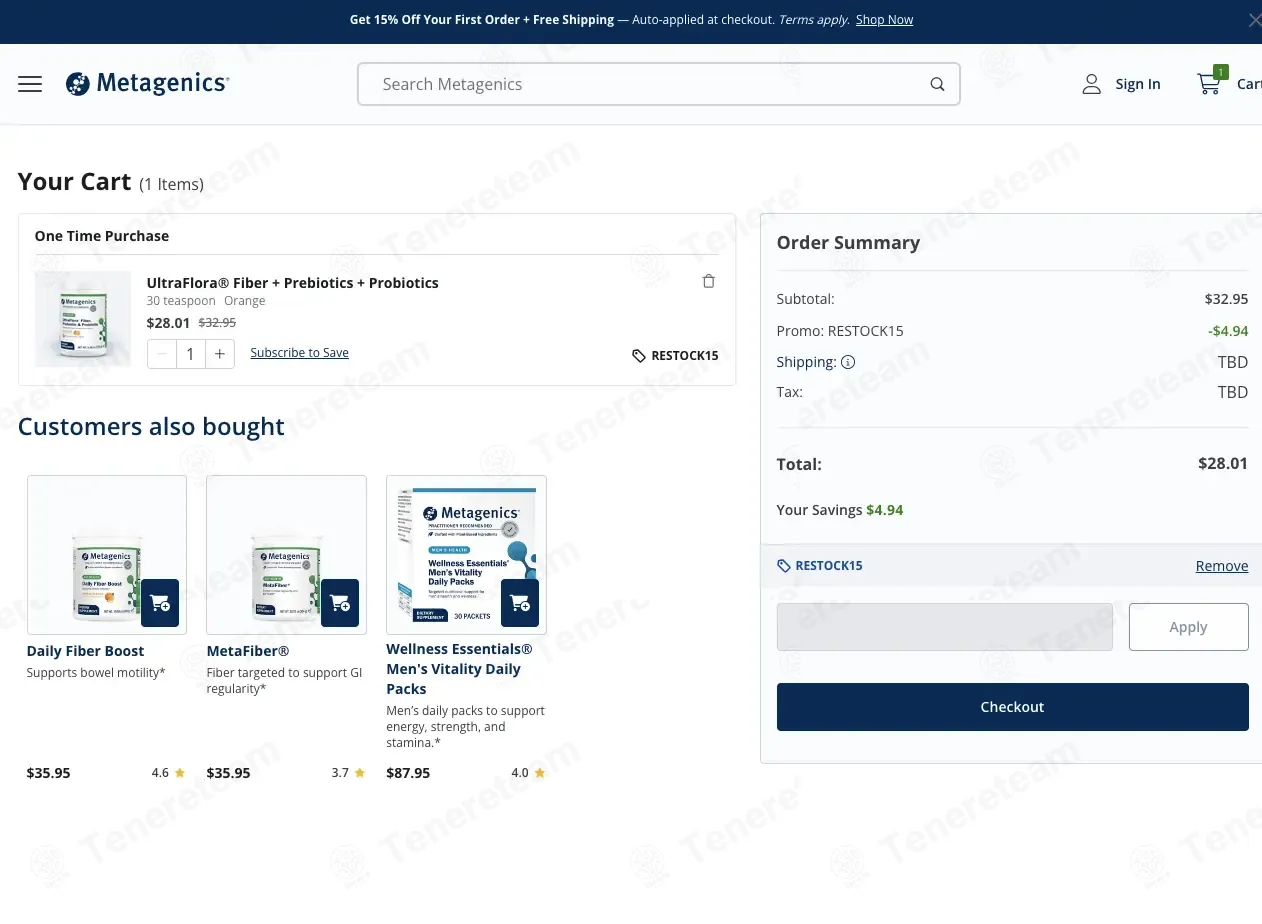This screenshot has height=924, width=1262.
Task: Increase UltraFlora quantity with plus button
Action: (x=220, y=354)
